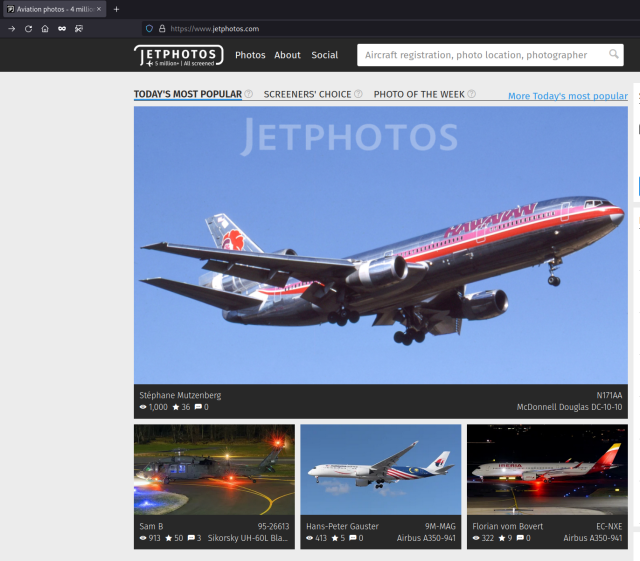Open the Social menu
Viewport: 640px width, 561px height.
(324, 55)
